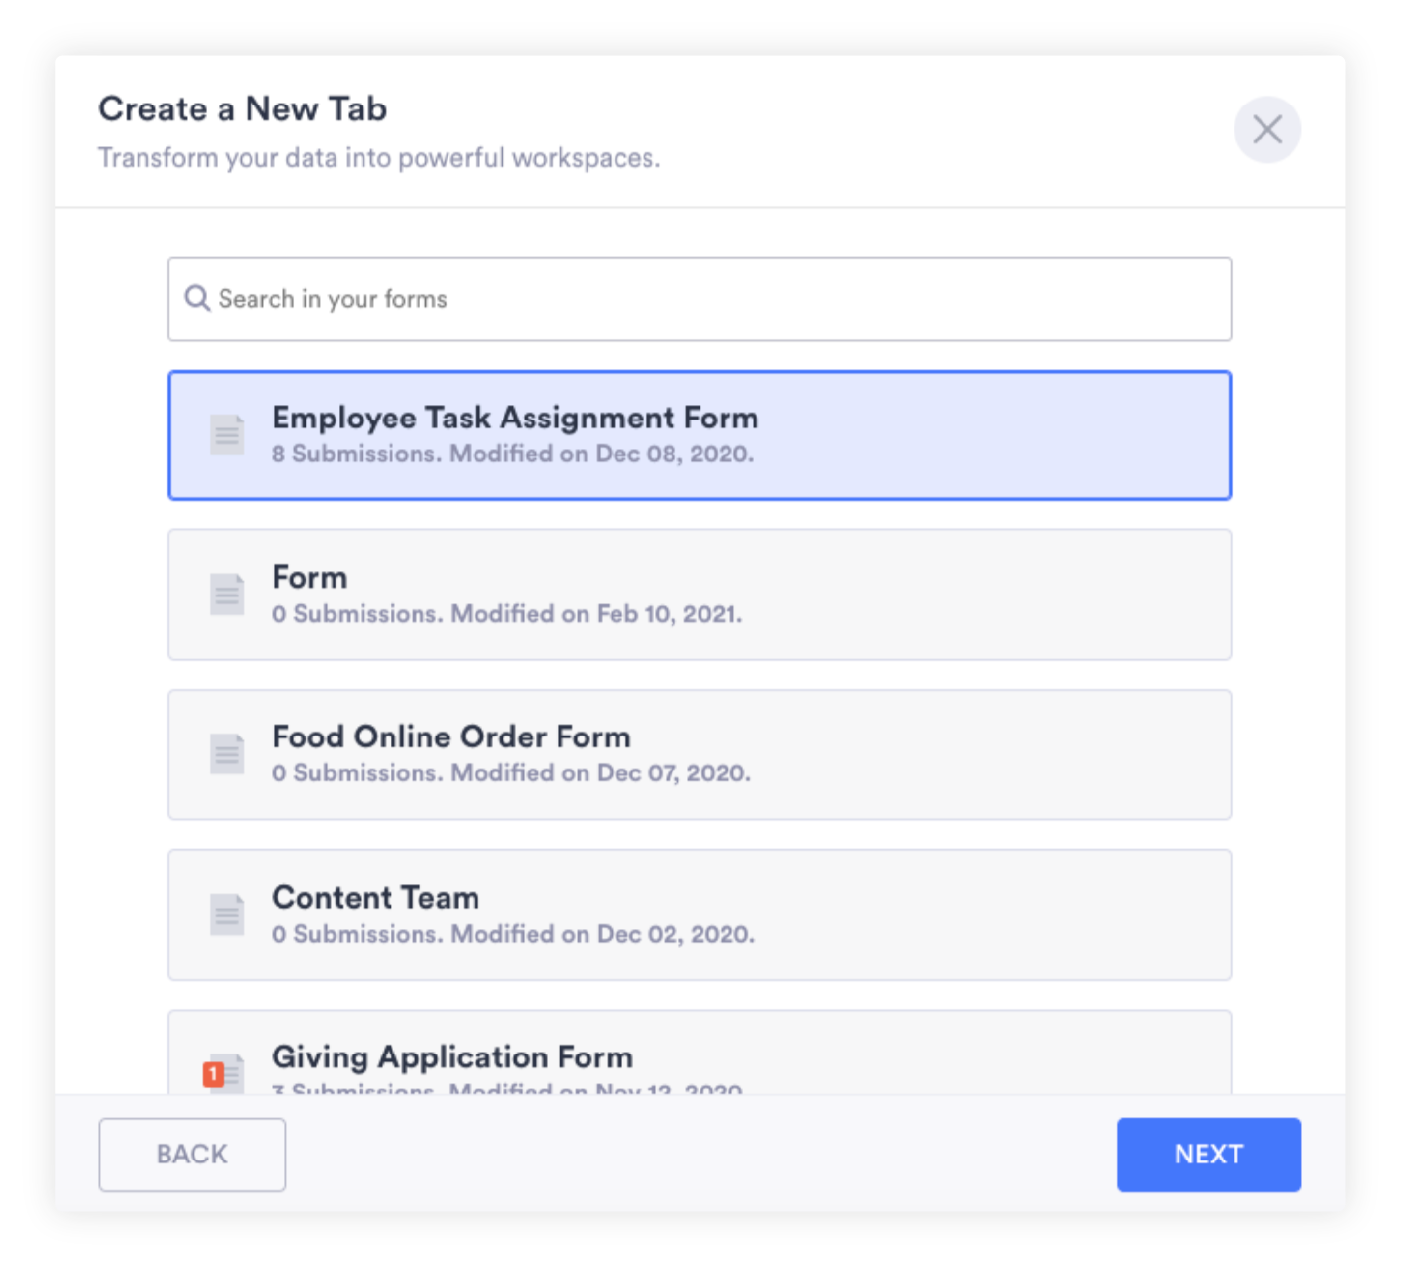Click '8 Submissions. Modified on Dec 08, 2020' text
This screenshot has width=1401, height=1265.
click(513, 454)
